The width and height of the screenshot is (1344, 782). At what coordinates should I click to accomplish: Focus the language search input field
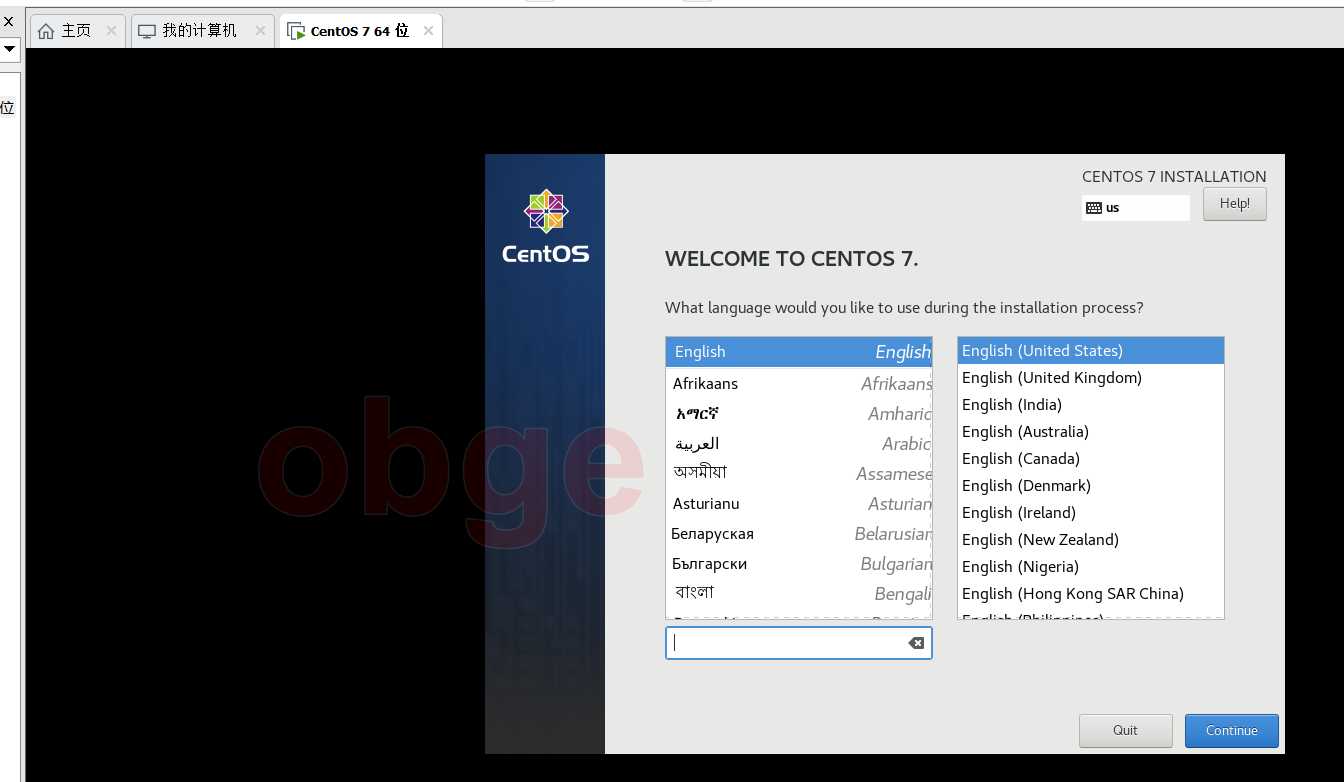pyautogui.click(x=798, y=643)
